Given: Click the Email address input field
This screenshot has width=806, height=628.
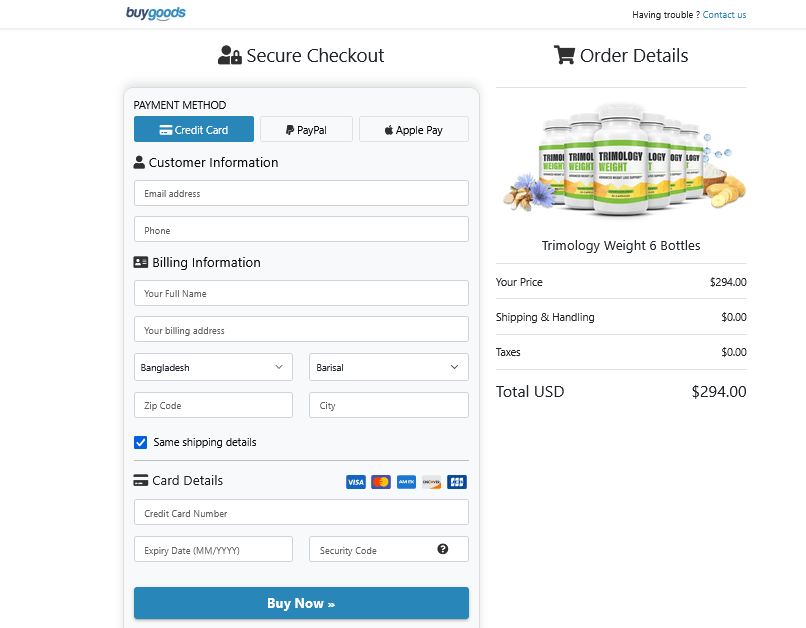Looking at the screenshot, I should 301,192.
